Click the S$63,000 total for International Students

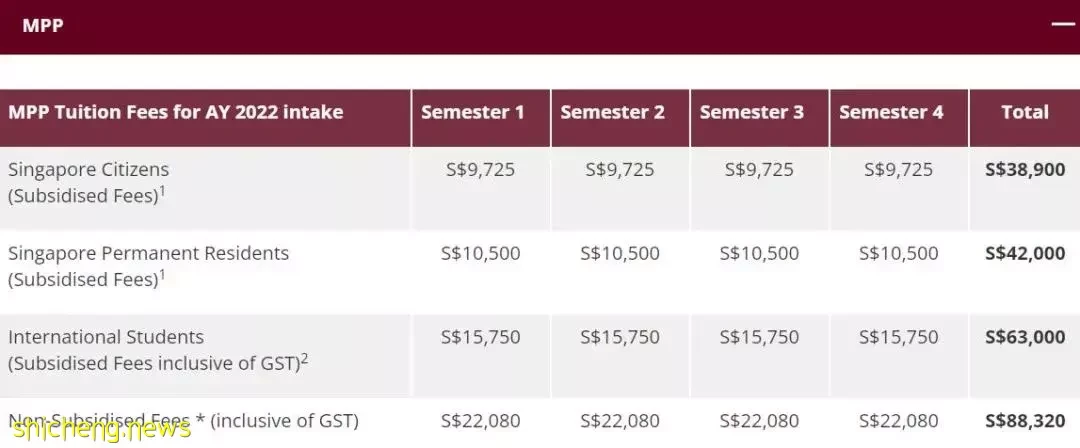[x=1025, y=337]
